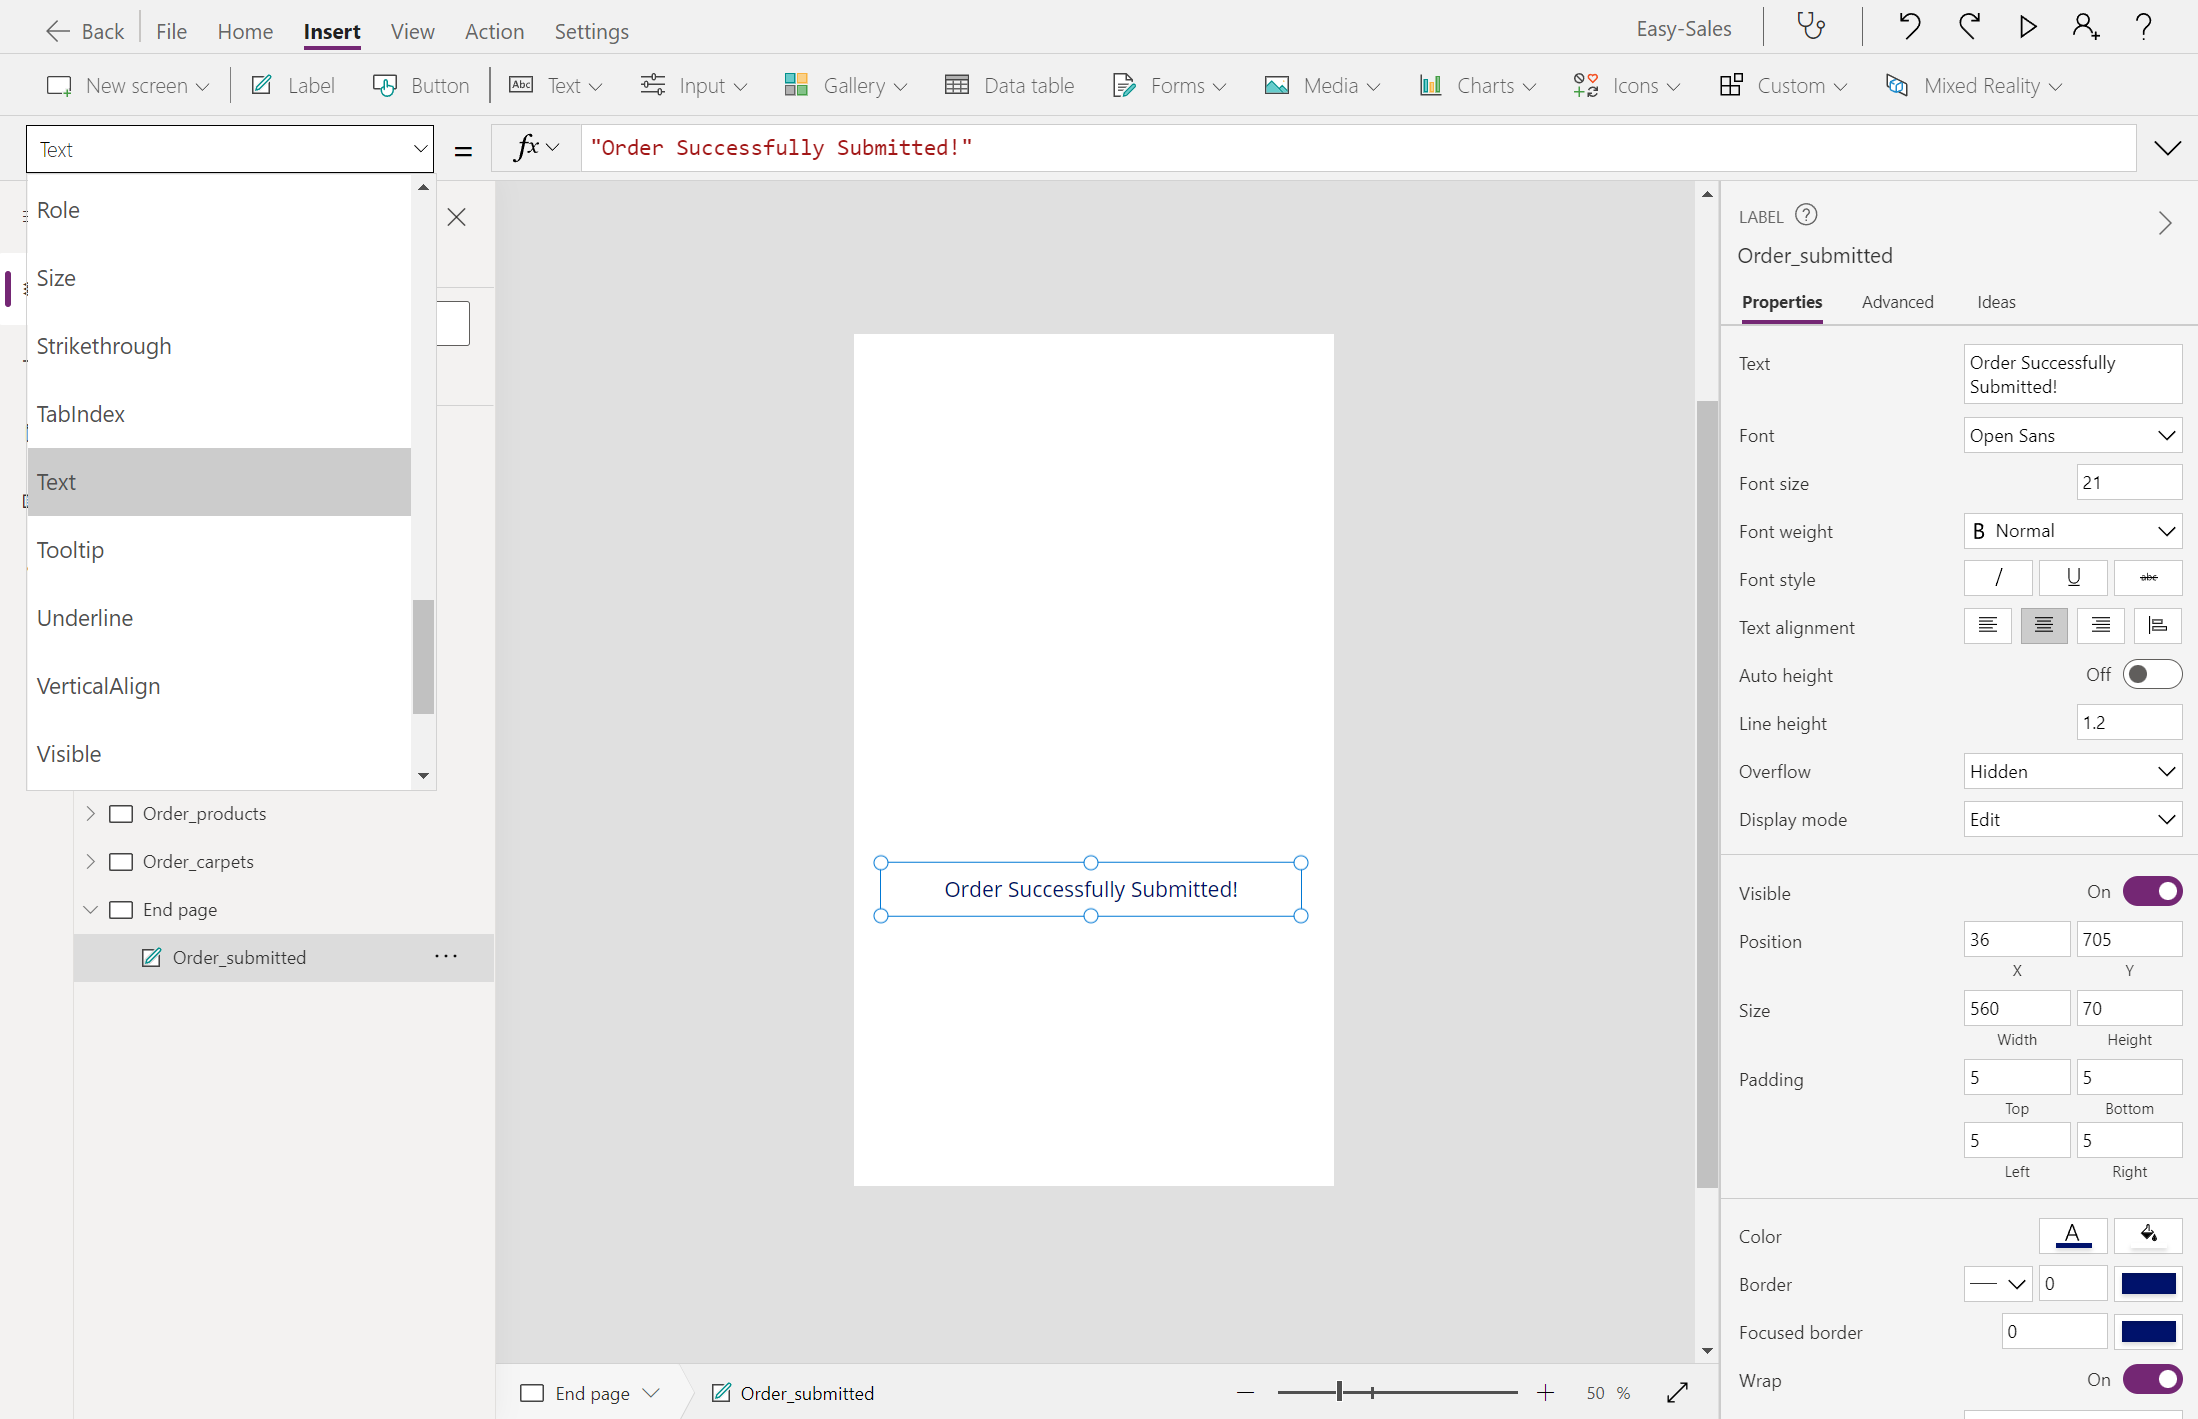Click the Undo arrow icon
This screenshot has height=1419, width=2198.
(1909, 27)
